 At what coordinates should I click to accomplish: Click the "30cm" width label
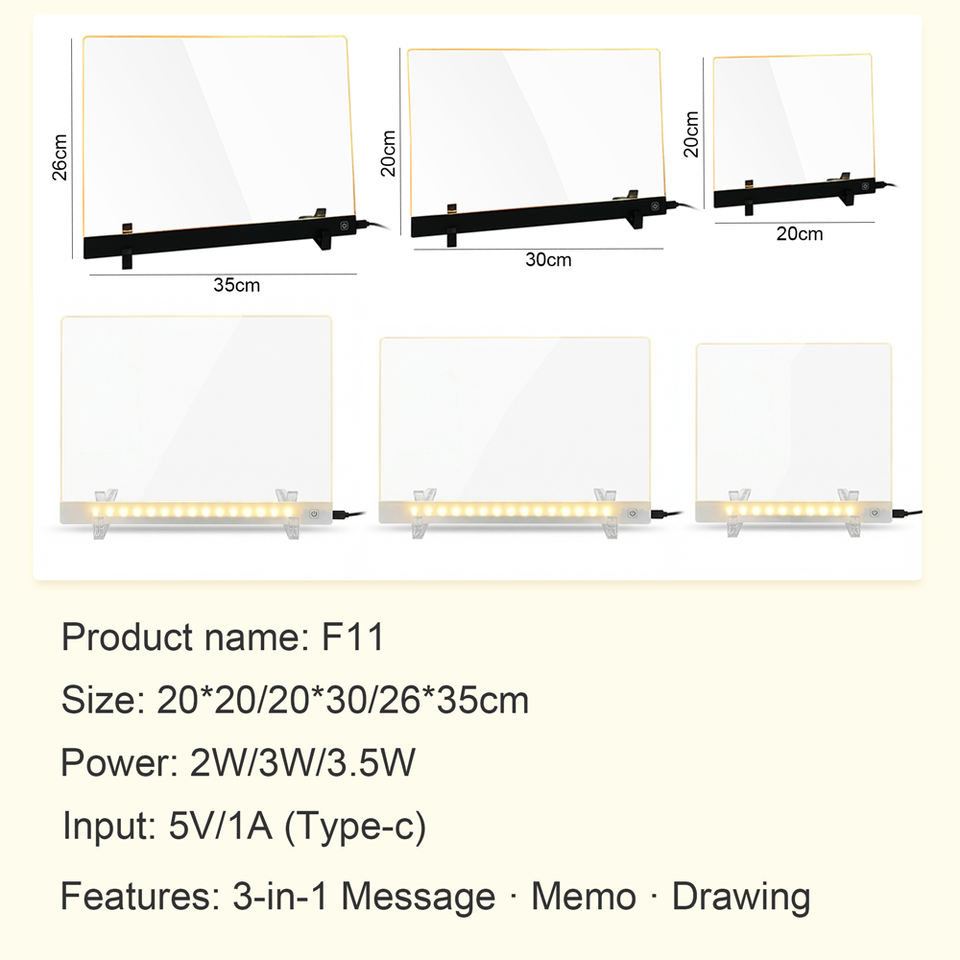(549, 259)
